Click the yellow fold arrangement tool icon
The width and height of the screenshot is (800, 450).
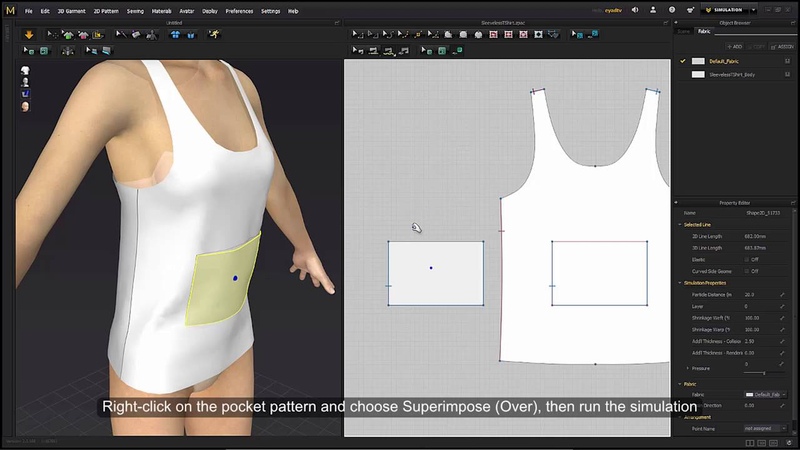98,35
